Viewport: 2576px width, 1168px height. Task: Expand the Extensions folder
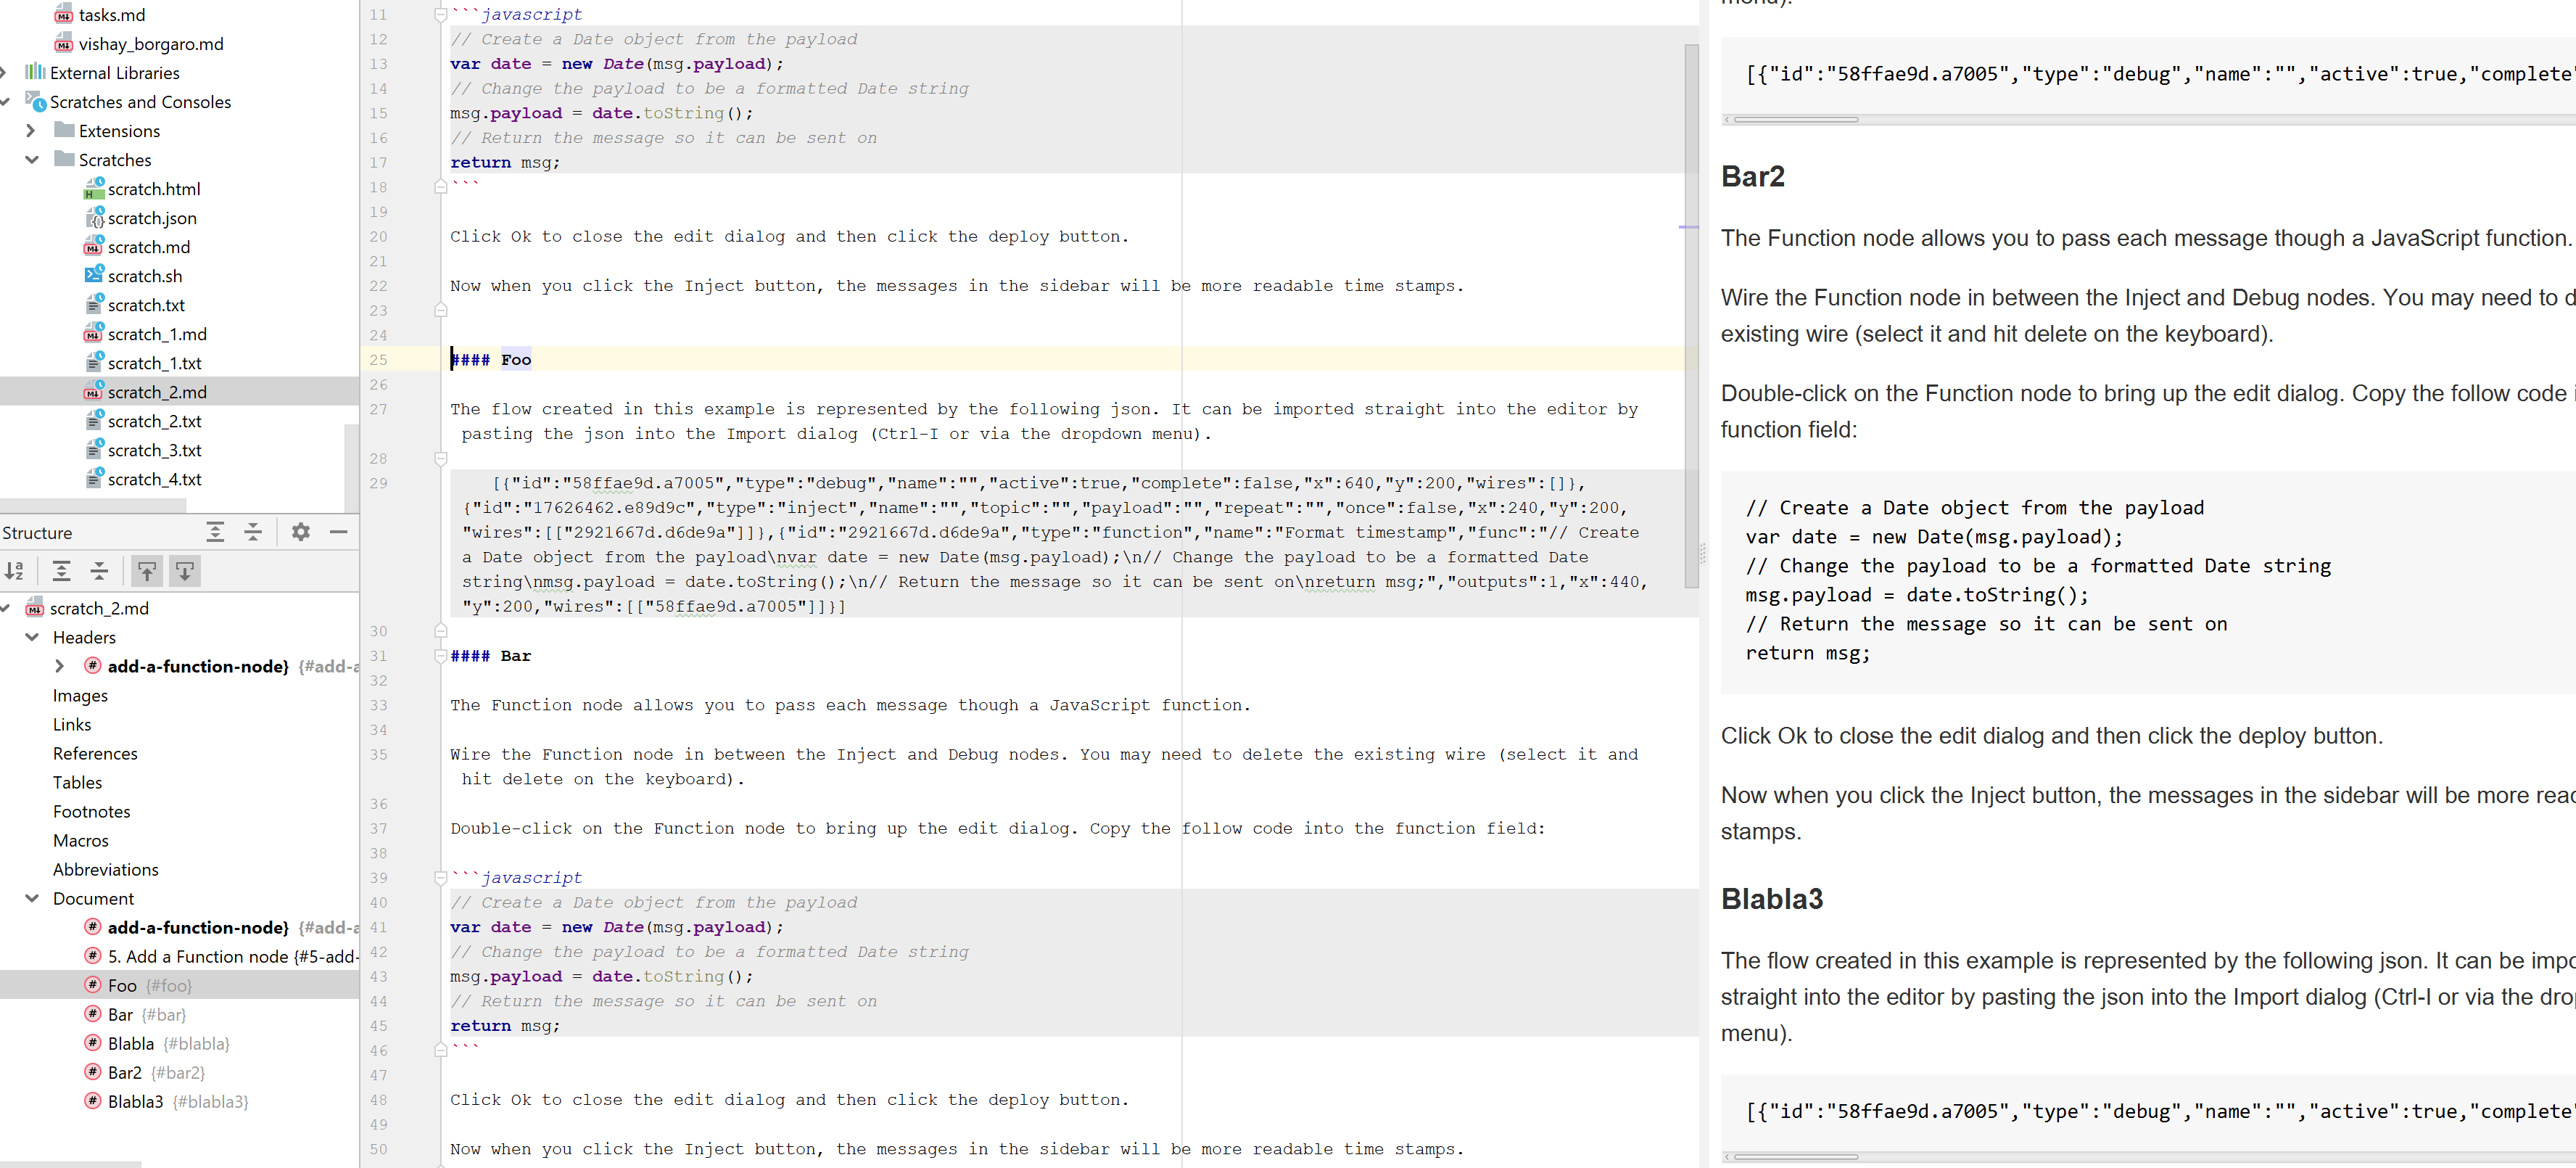click(30, 130)
